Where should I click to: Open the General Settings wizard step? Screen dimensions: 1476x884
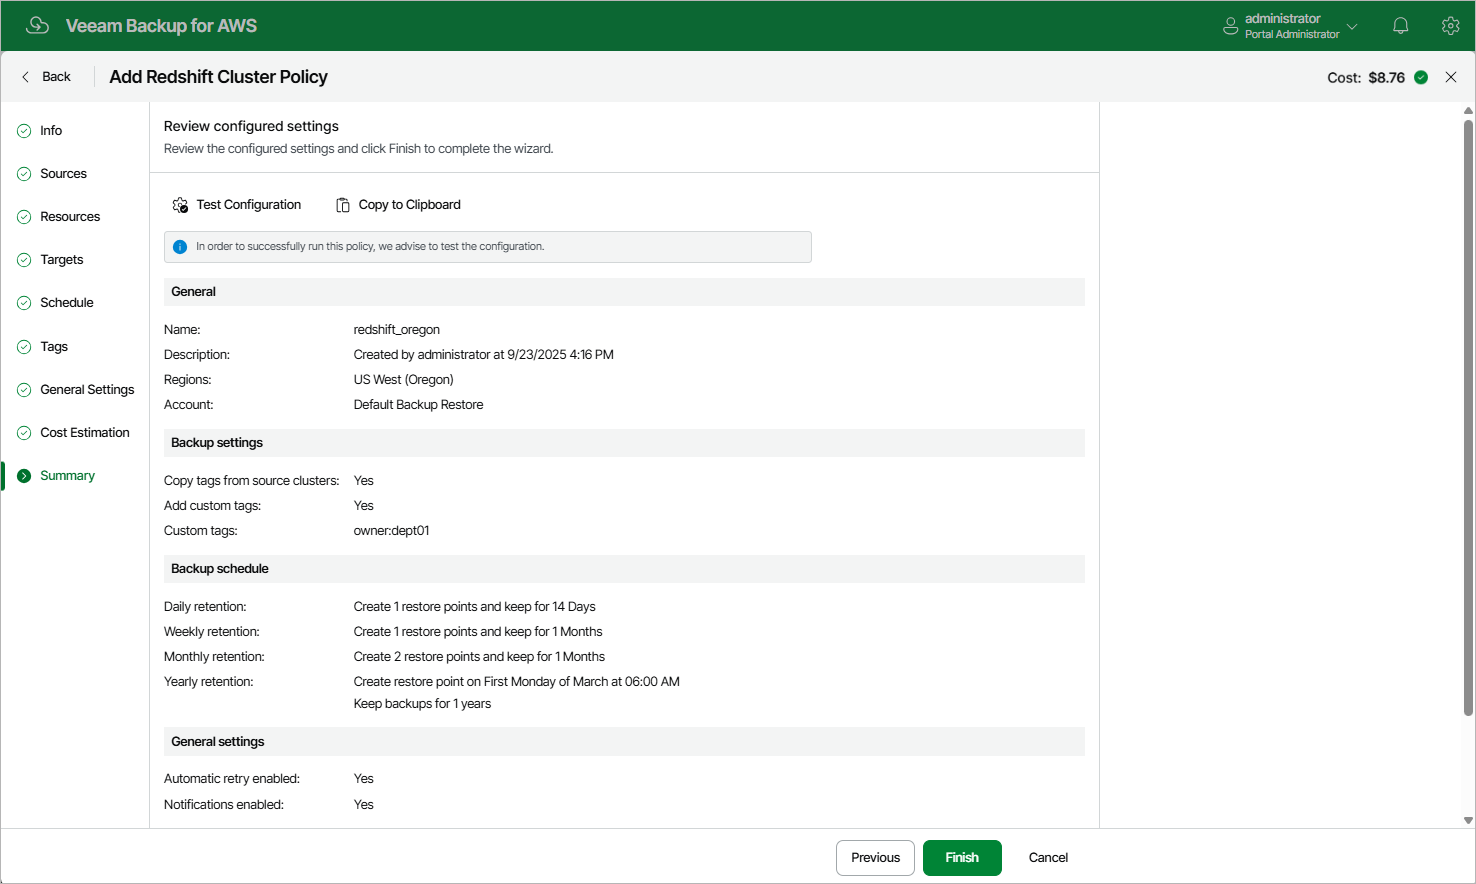[x=87, y=390]
